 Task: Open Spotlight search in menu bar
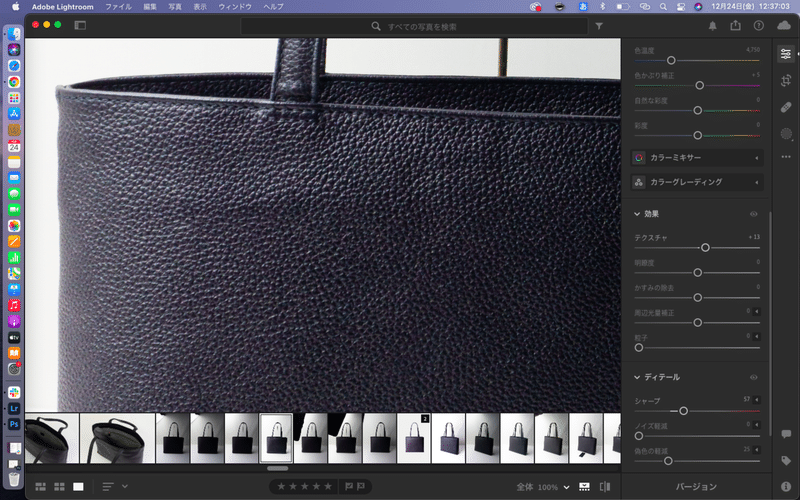[663, 7]
